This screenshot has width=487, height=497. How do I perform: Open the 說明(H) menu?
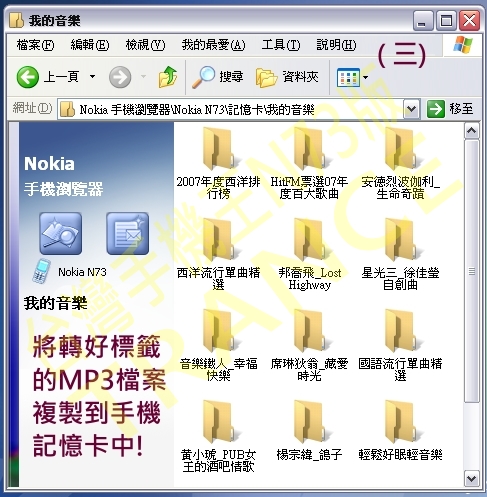336,45
